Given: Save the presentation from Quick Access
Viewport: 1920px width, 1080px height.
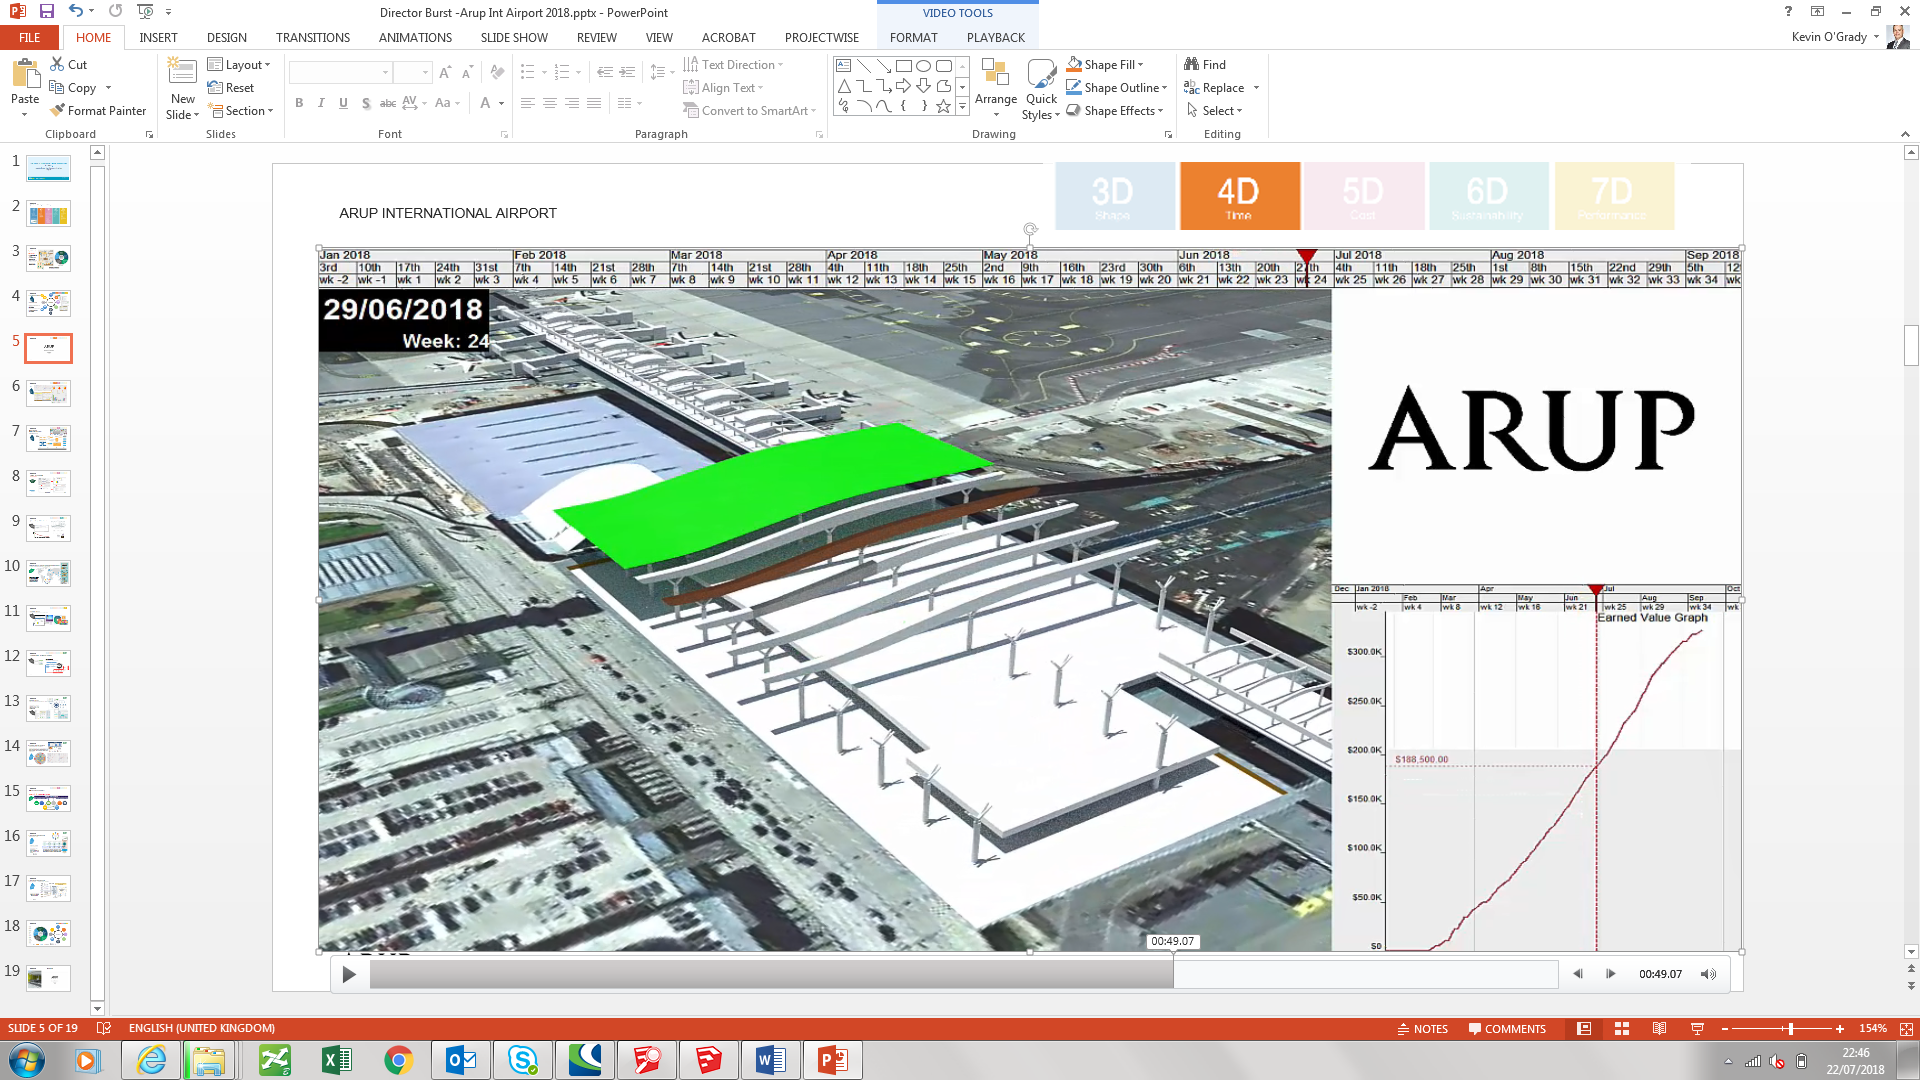Looking at the screenshot, I should pyautogui.click(x=47, y=12).
